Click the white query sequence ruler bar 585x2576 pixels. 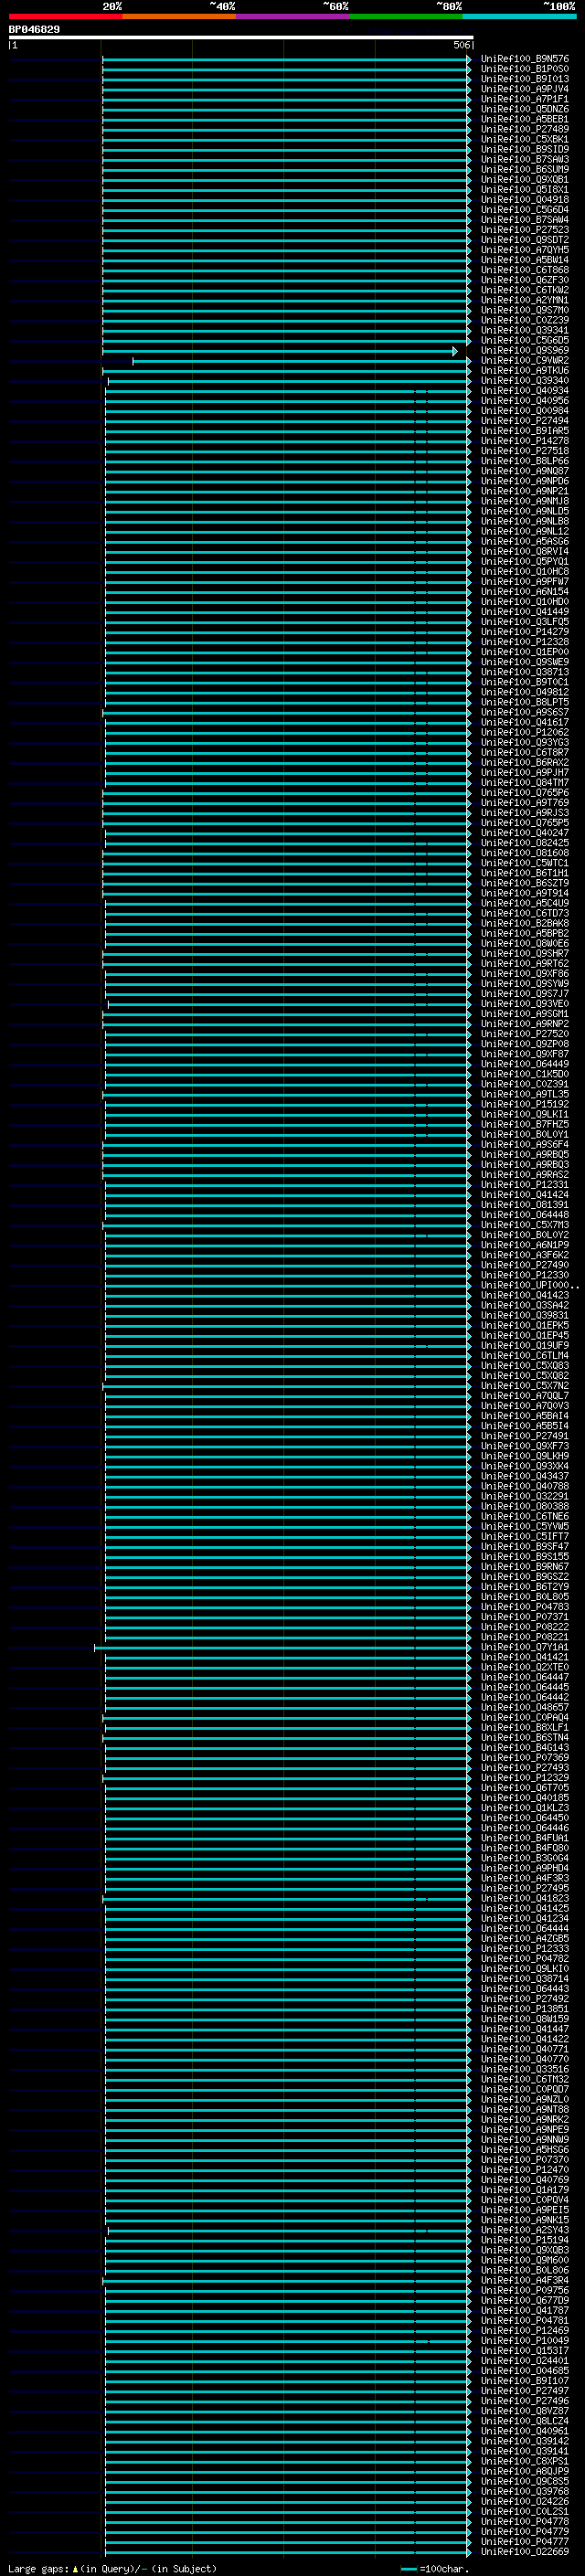(241, 38)
